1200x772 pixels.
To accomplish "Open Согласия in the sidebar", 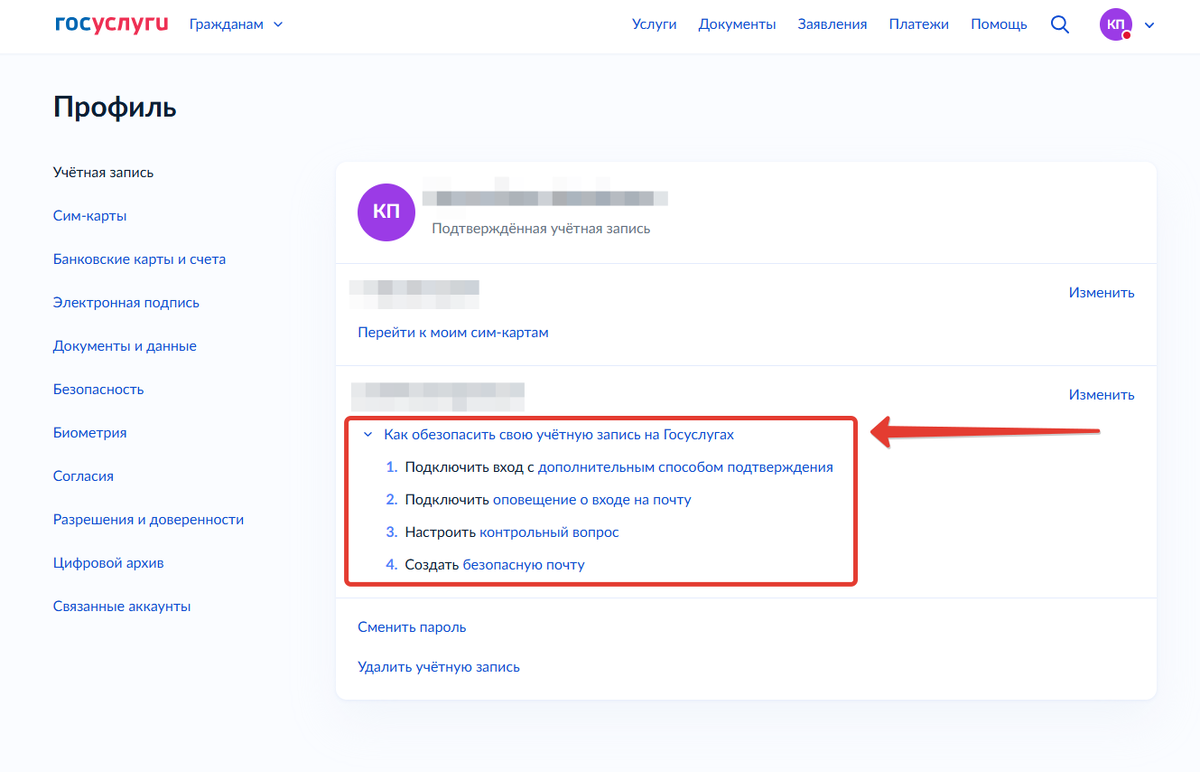I will click(x=83, y=476).
